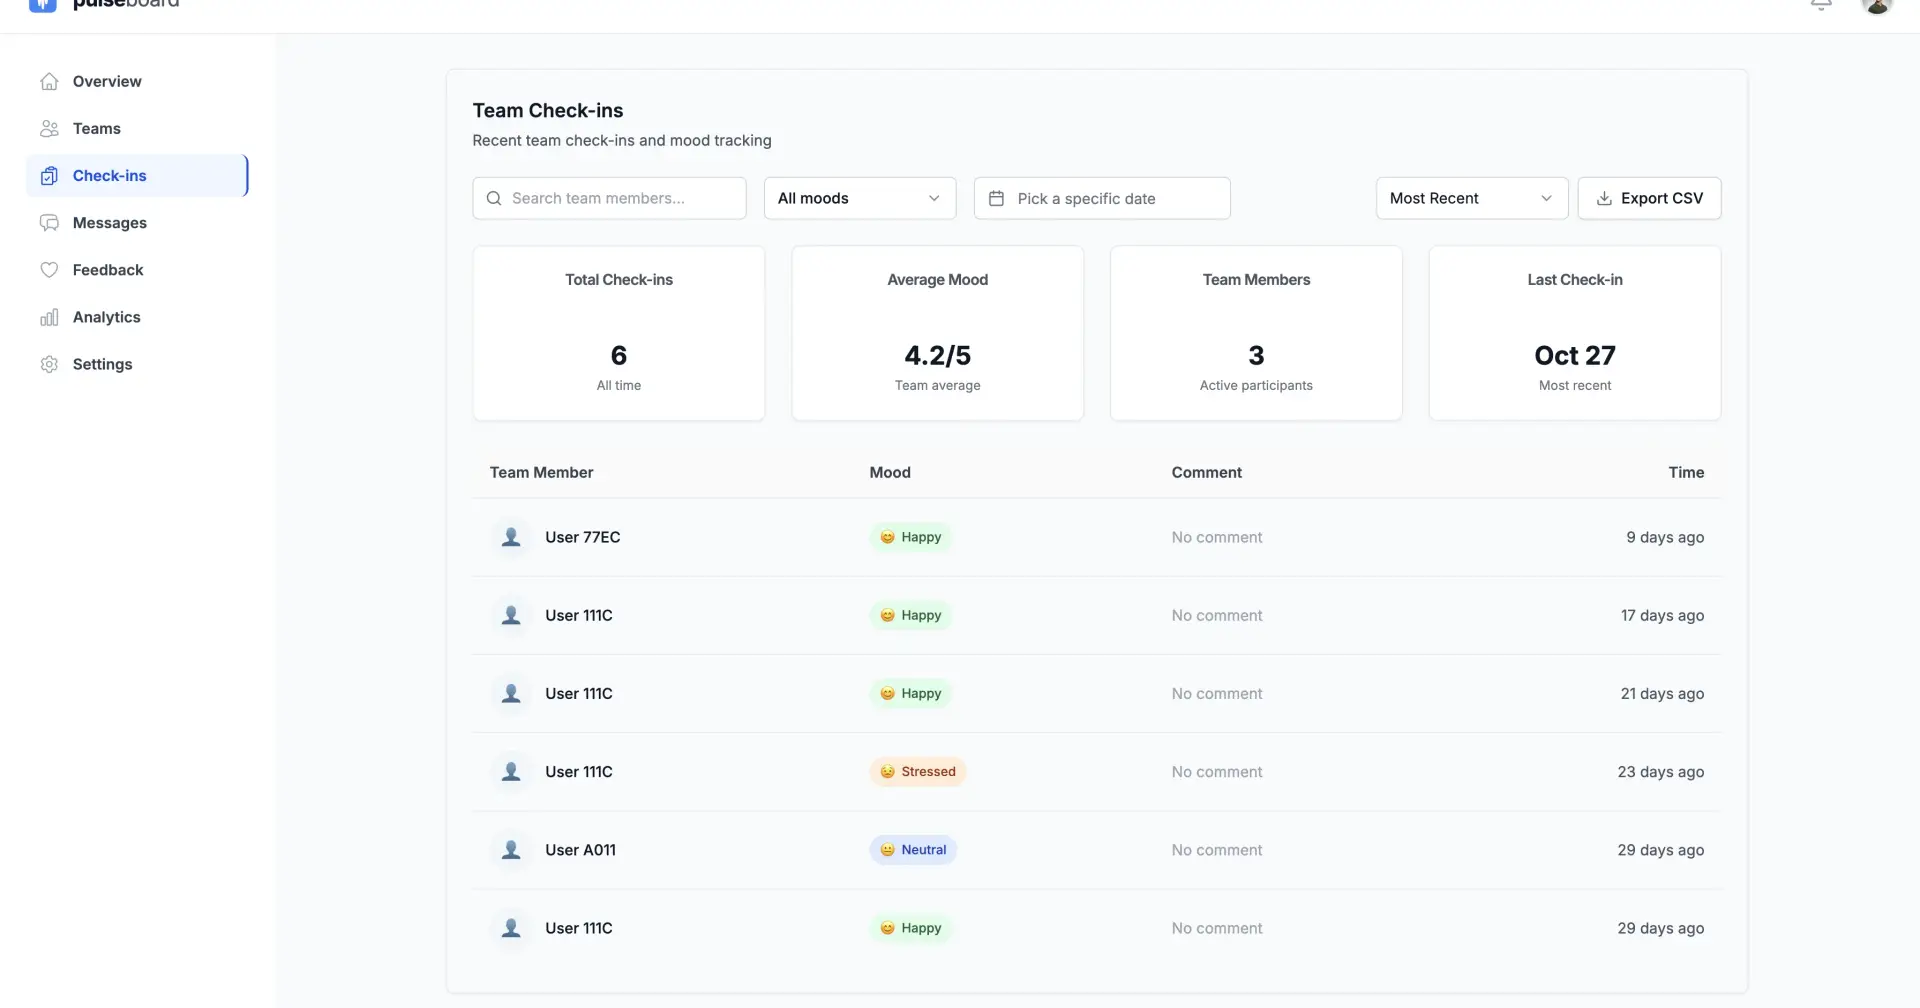The height and width of the screenshot is (1008, 1920).
Task: Click the Analytics bar chart icon
Action: [x=49, y=318]
